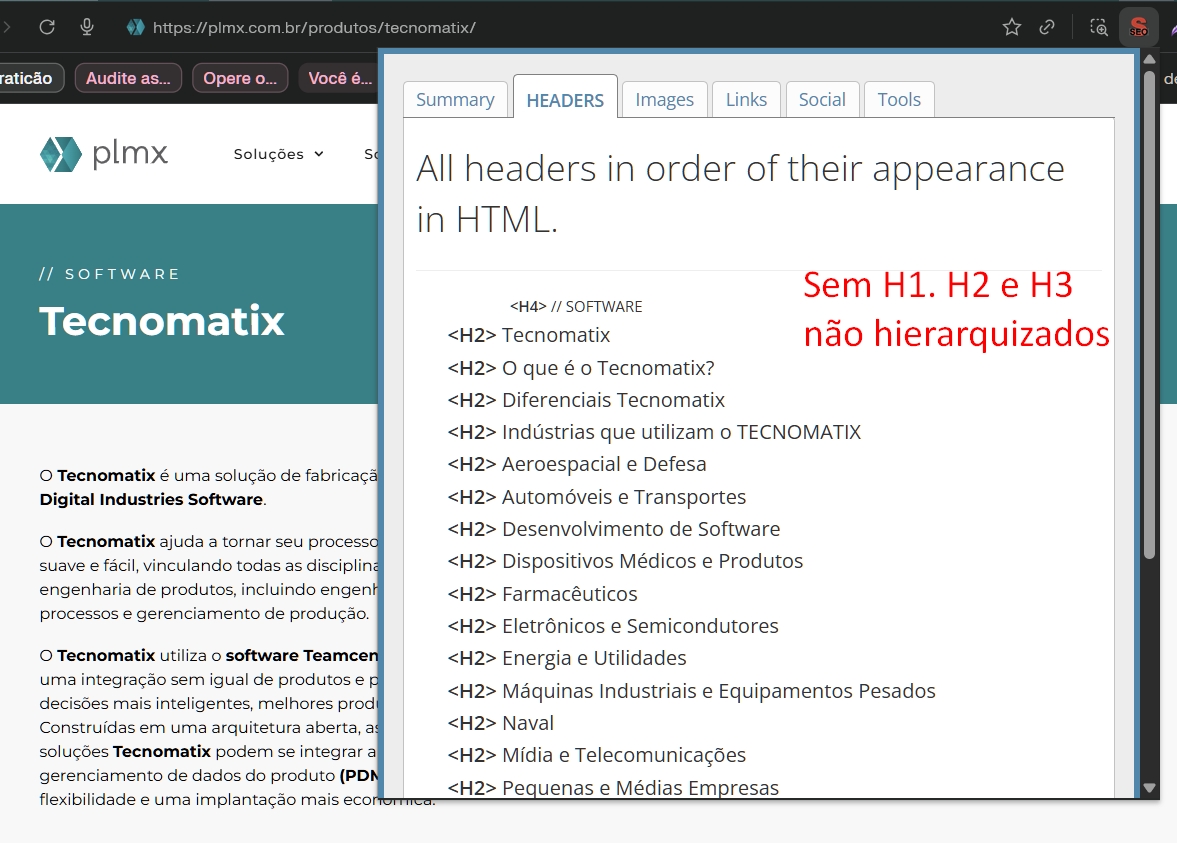Click 'Farmacêuticos' header entry
Screen dimensions: 1177x843
pyautogui.click(x=542, y=594)
